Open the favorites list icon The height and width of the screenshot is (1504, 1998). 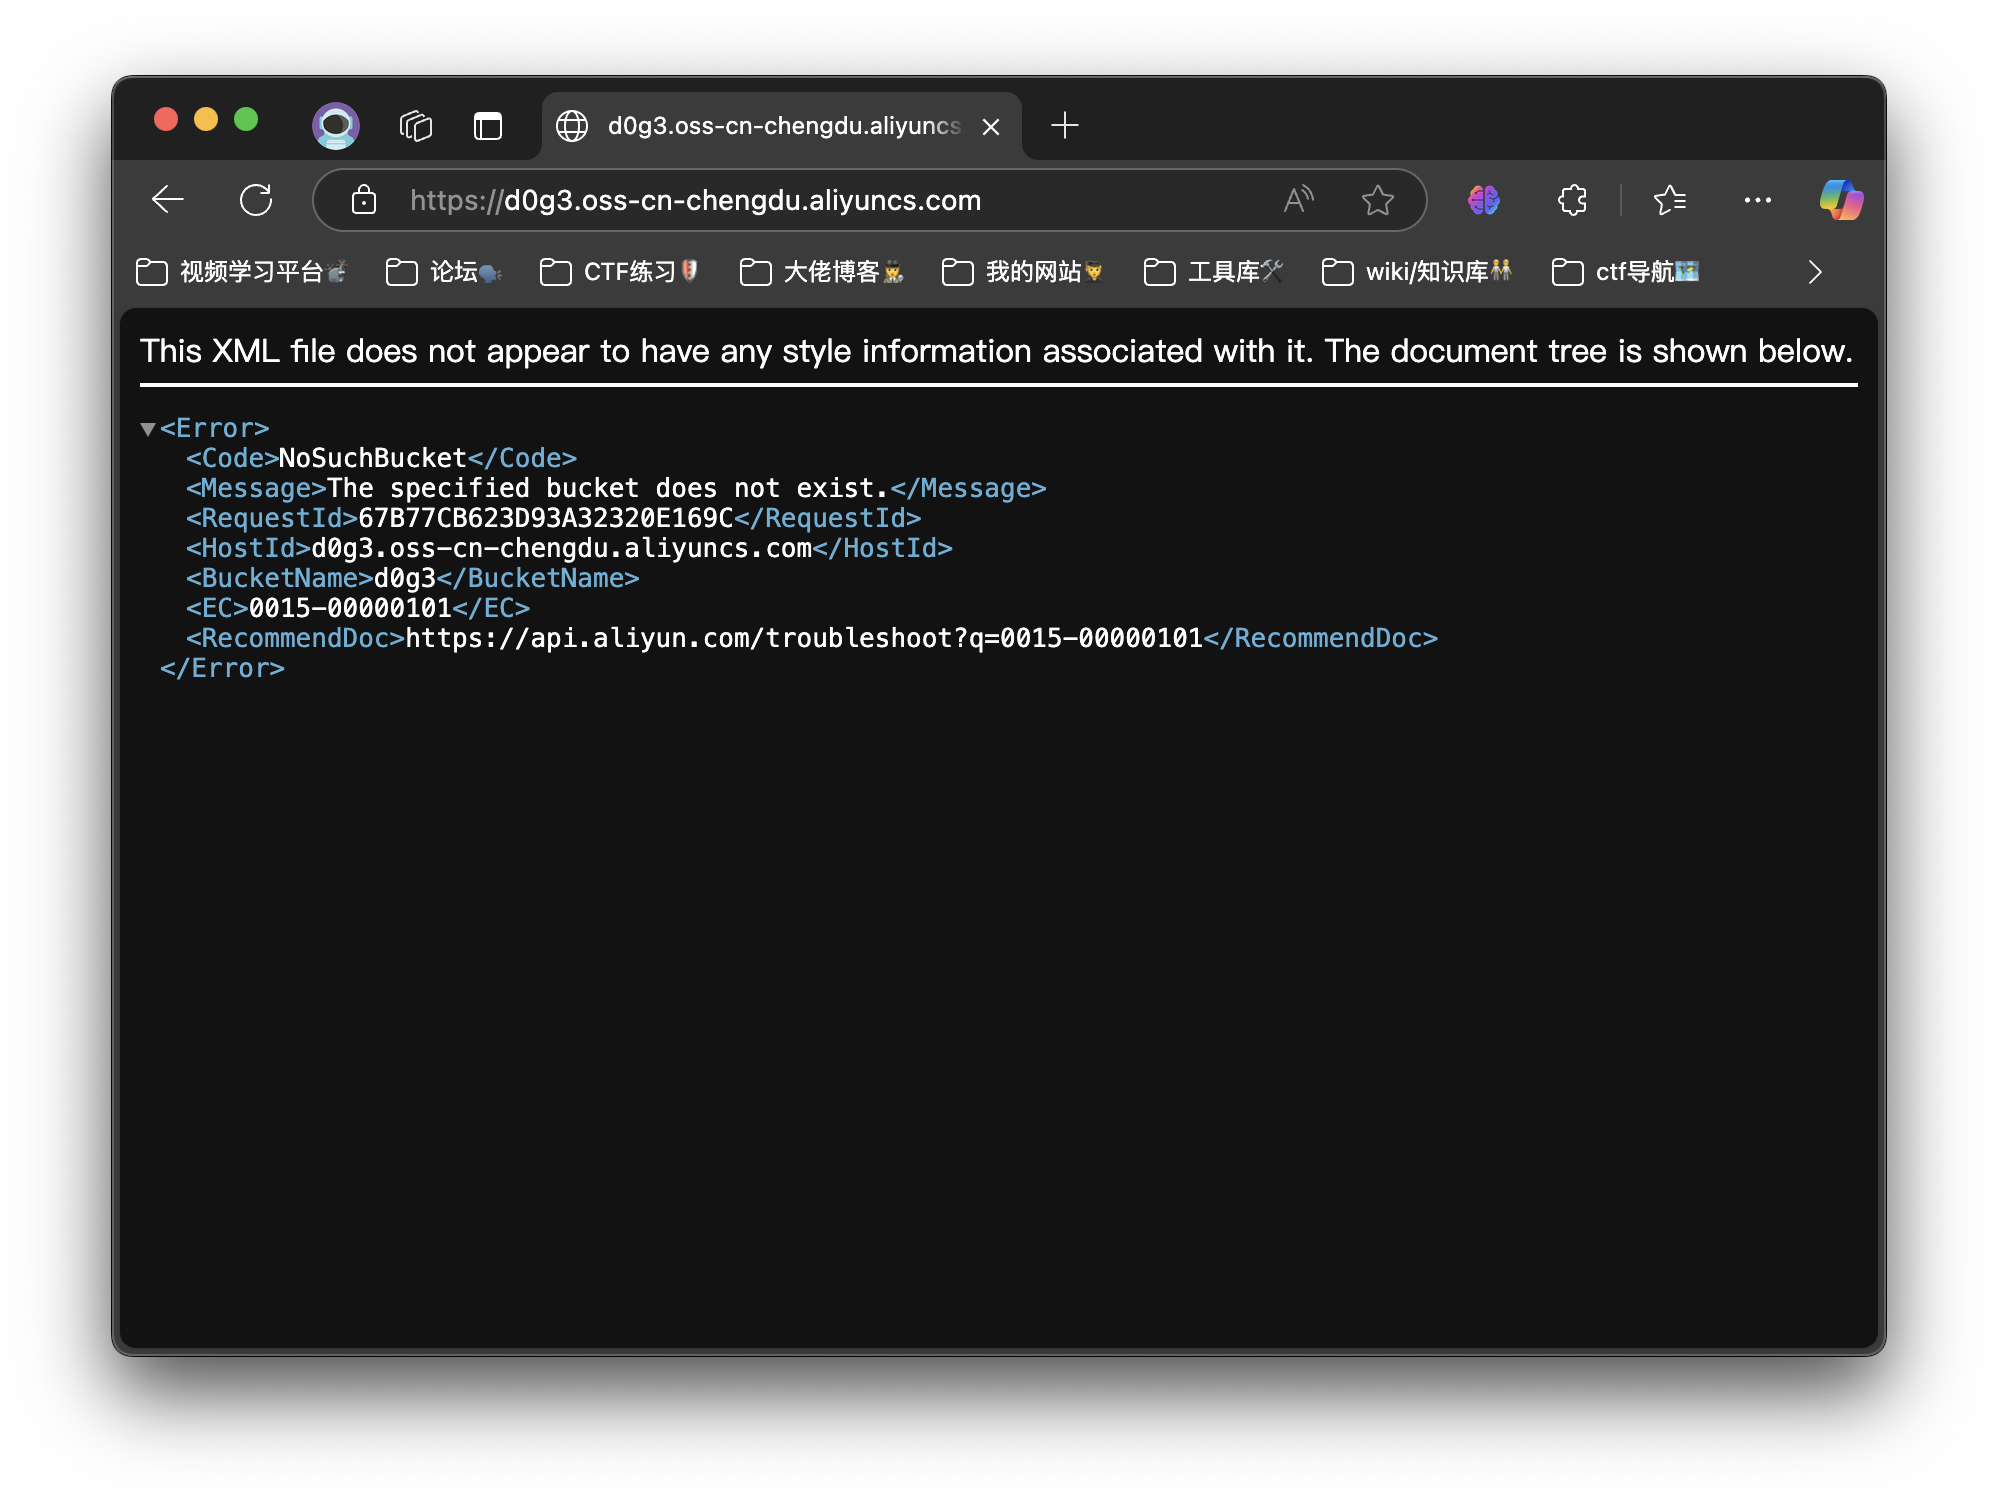(1669, 200)
